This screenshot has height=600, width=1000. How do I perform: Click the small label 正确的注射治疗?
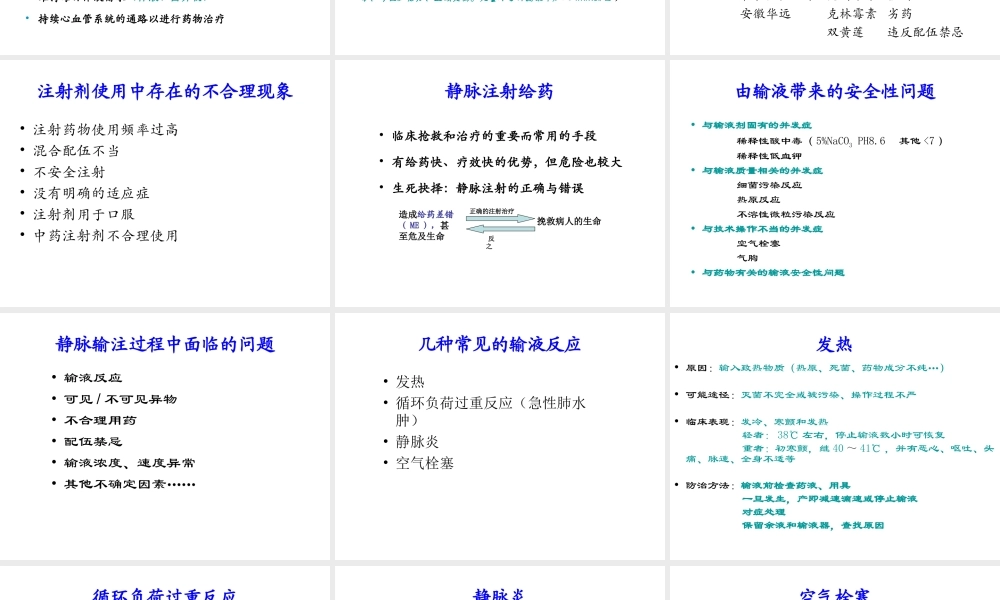point(492,211)
